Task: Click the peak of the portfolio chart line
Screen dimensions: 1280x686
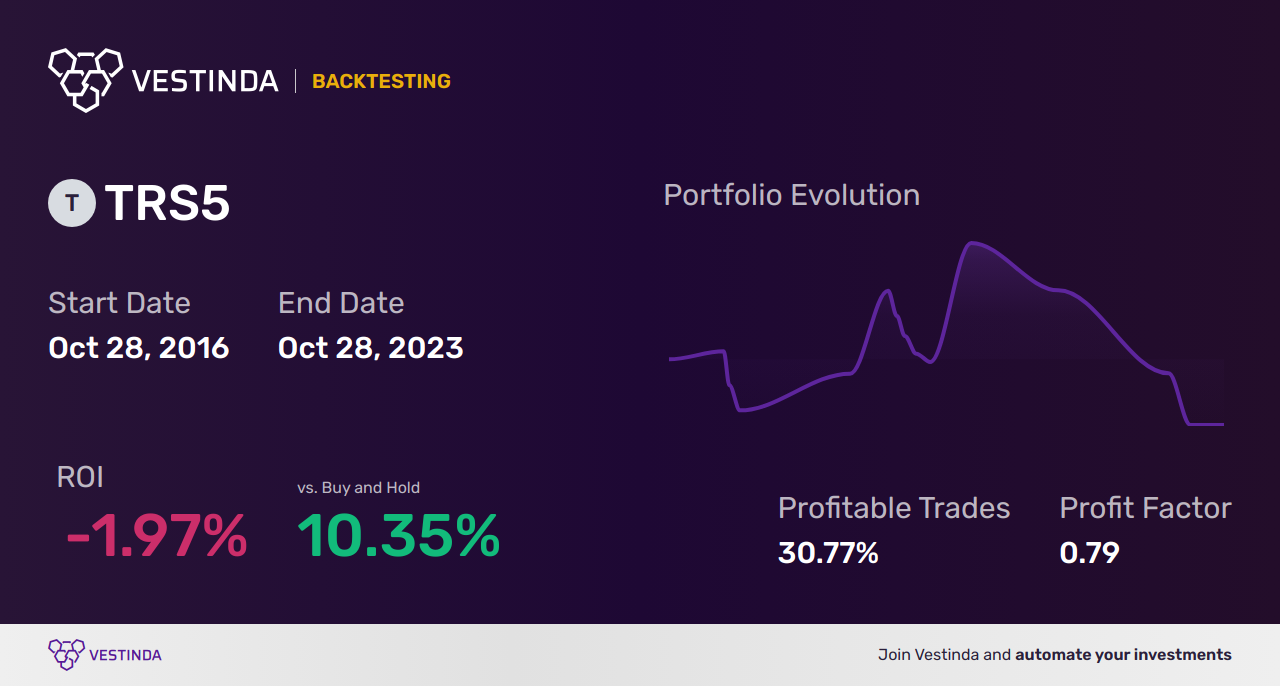Action: tap(970, 243)
